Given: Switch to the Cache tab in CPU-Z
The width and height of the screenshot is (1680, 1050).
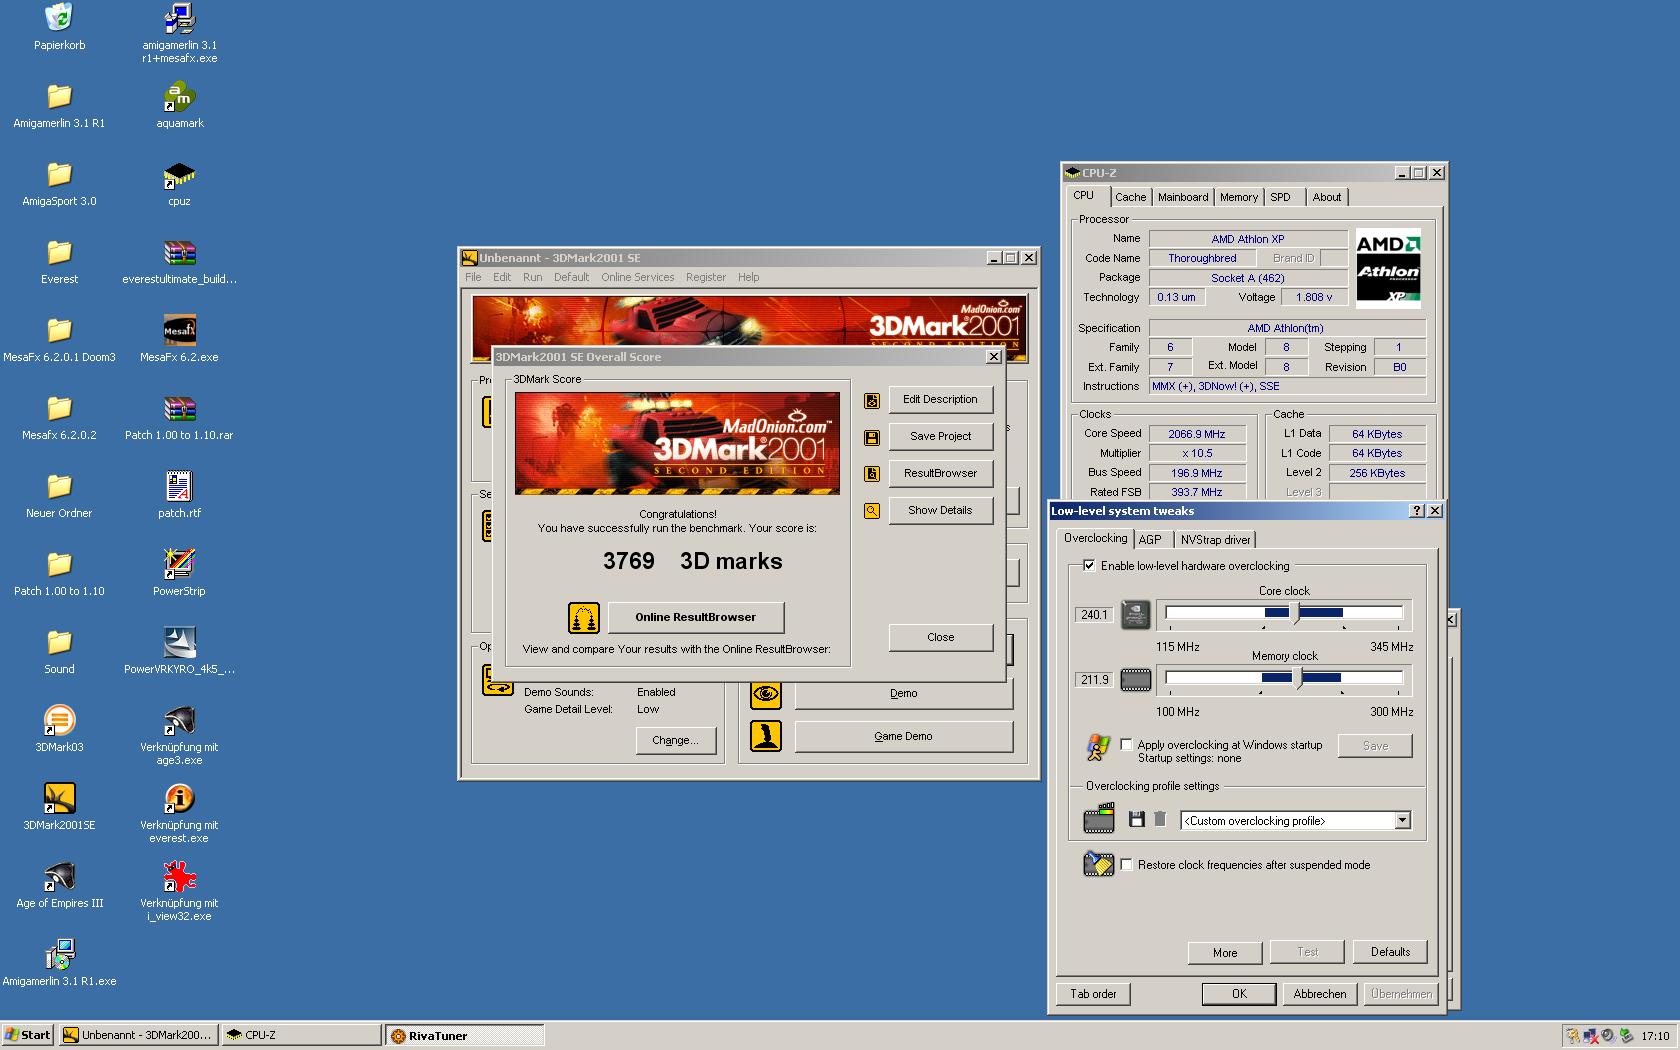Looking at the screenshot, I should pos(1130,197).
